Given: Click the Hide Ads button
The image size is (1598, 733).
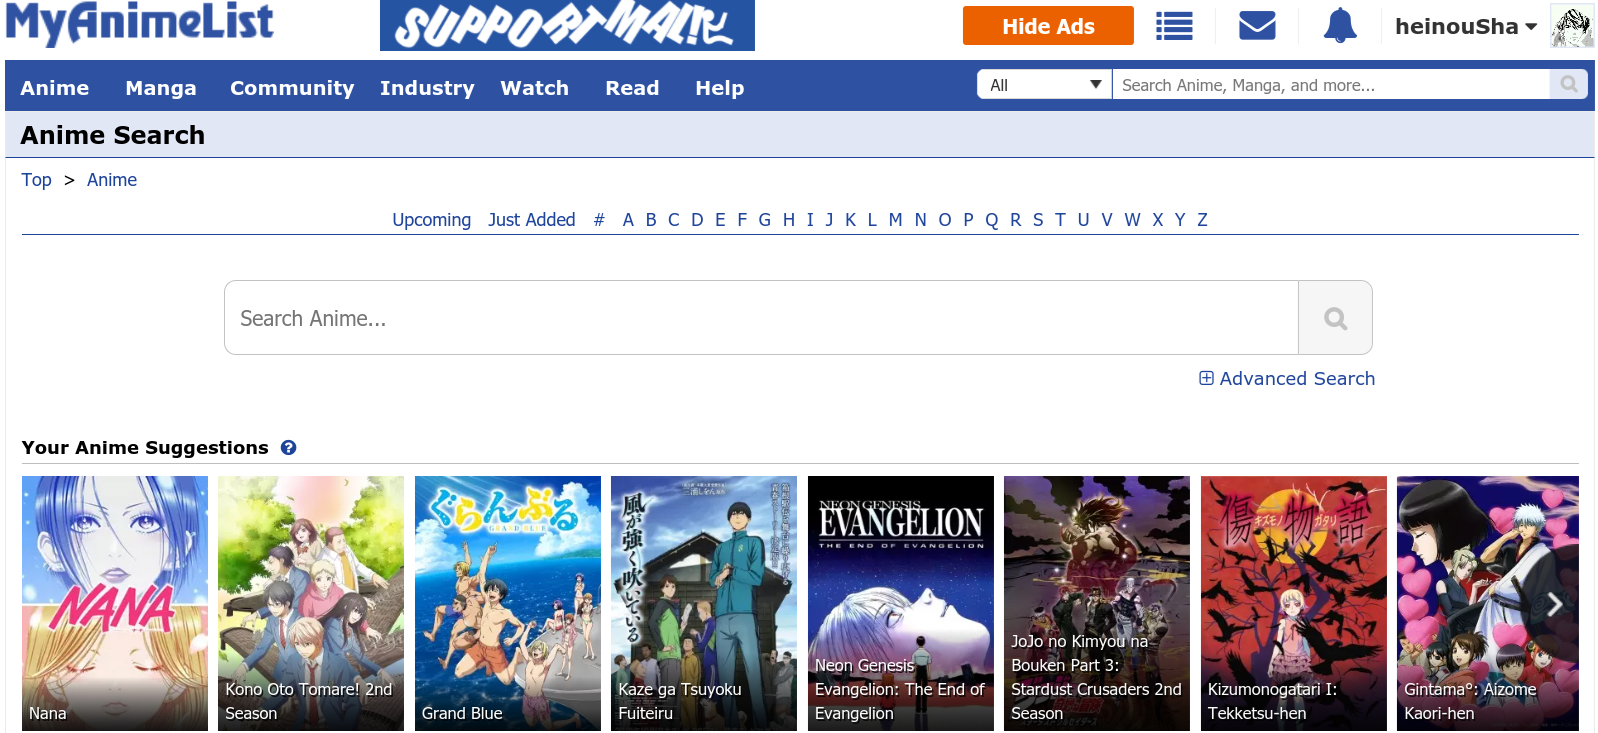Looking at the screenshot, I should (x=1048, y=26).
